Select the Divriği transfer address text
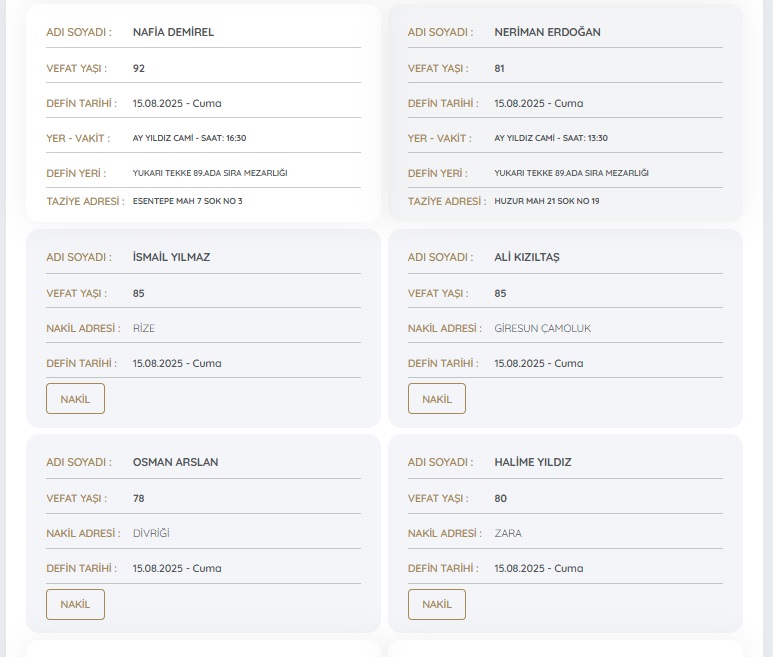773x657 pixels. (x=151, y=533)
